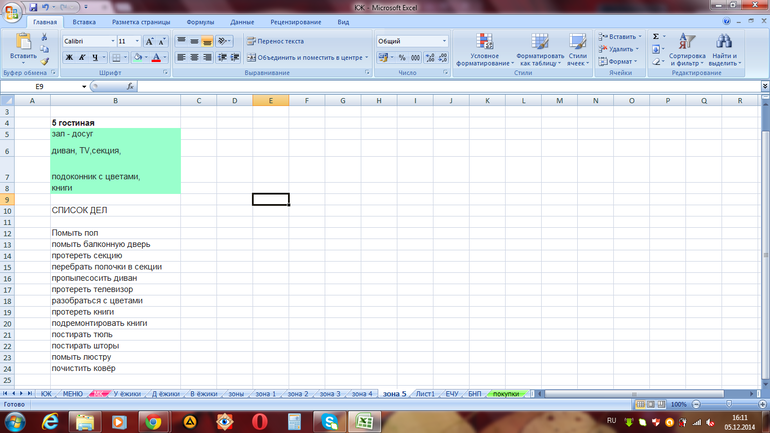Apply the 000 thousands separator format
This screenshot has width=770, height=433.
coord(415,57)
